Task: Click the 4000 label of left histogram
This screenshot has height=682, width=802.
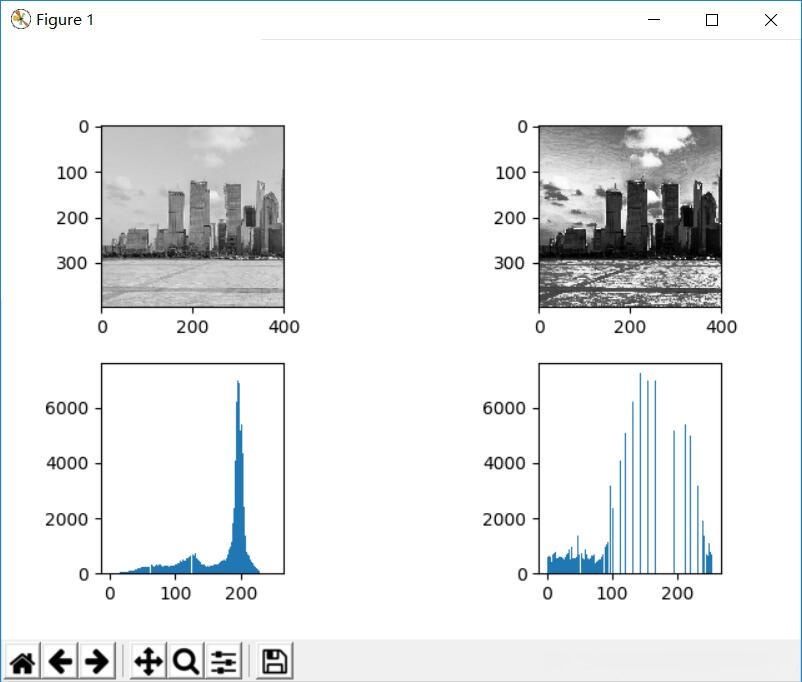Action: tap(66, 464)
